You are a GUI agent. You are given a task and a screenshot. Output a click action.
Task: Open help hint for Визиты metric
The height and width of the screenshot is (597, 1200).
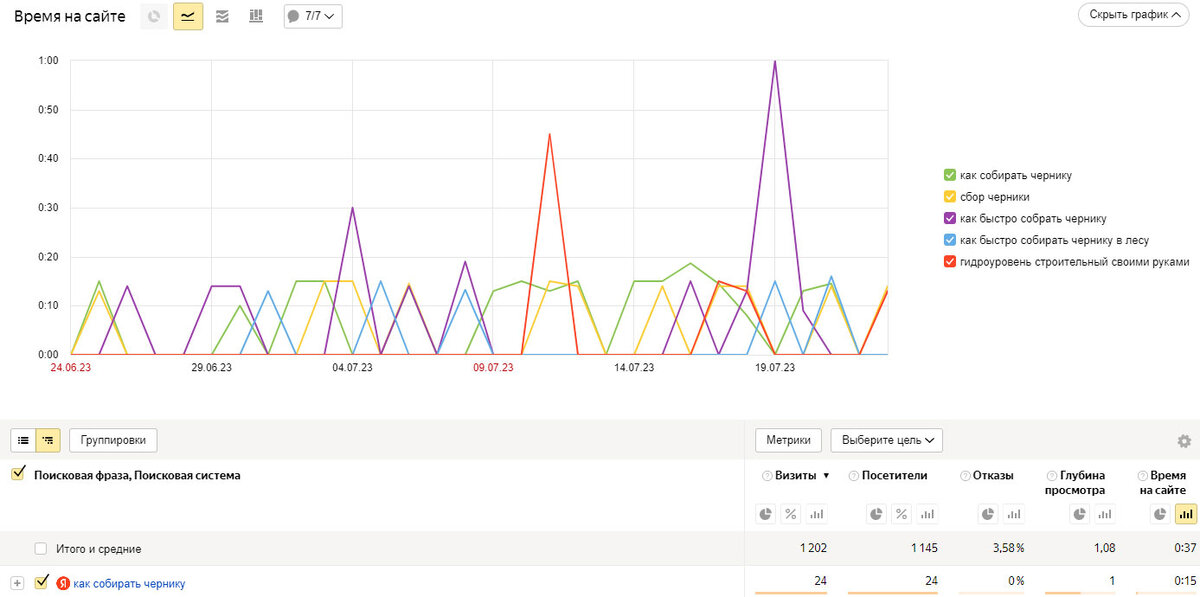[x=767, y=476]
